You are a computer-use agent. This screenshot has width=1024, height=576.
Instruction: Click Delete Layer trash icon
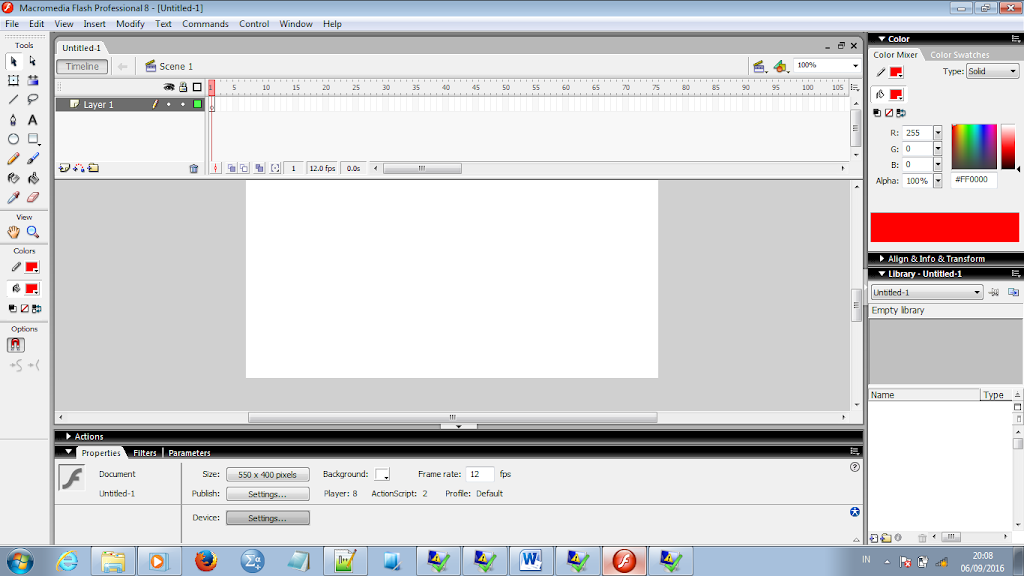(x=194, y=168)
